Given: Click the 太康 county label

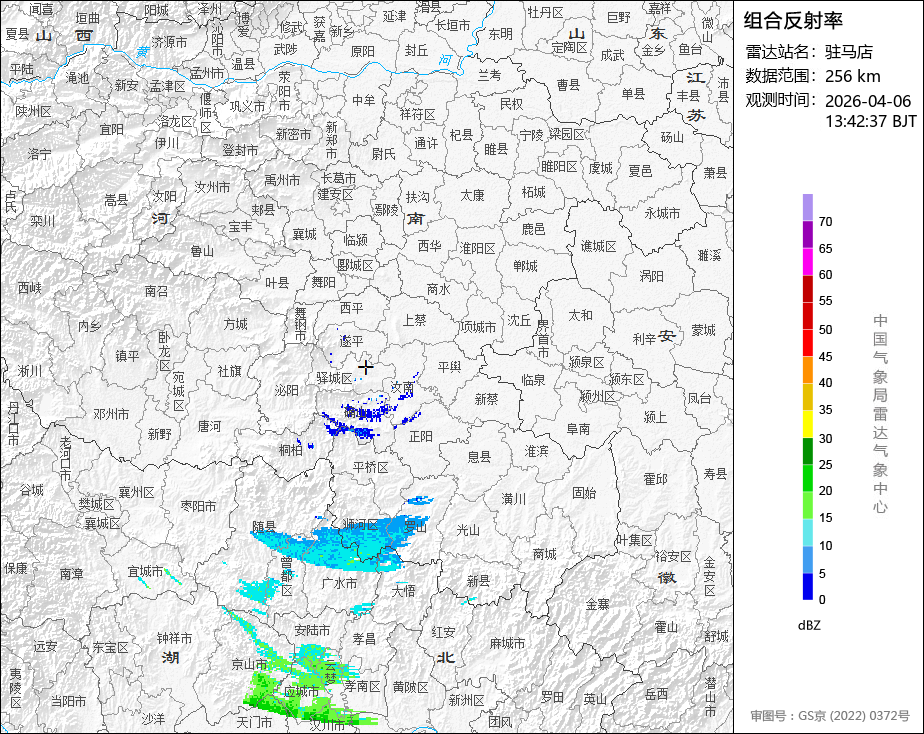Looking at the screenshot, I should click(472, 194).
